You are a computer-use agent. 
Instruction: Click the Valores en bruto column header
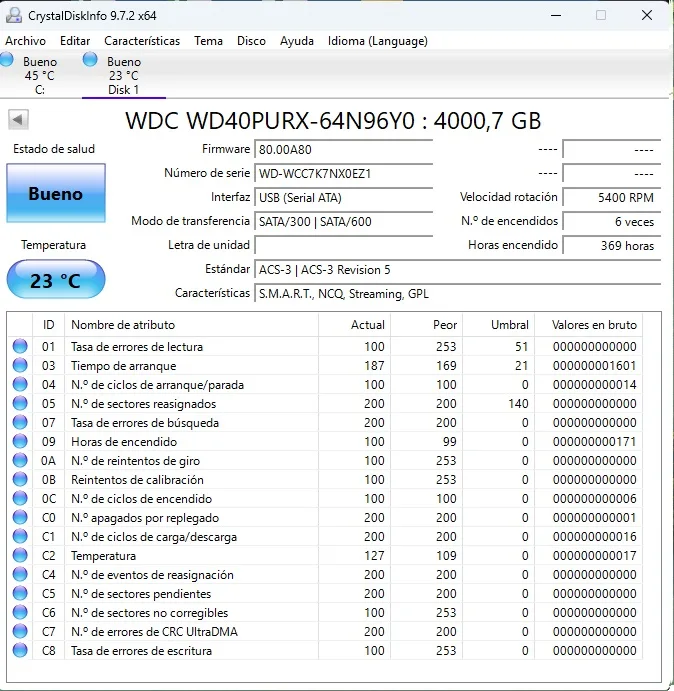[593, 325]
